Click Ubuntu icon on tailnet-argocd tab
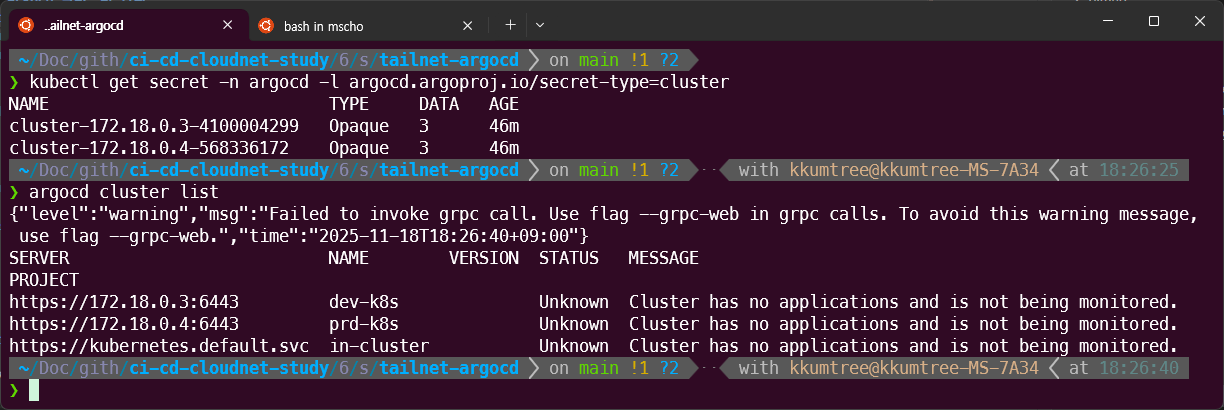The width and height of the screenshot is (1224, 410). click(26, 24)
